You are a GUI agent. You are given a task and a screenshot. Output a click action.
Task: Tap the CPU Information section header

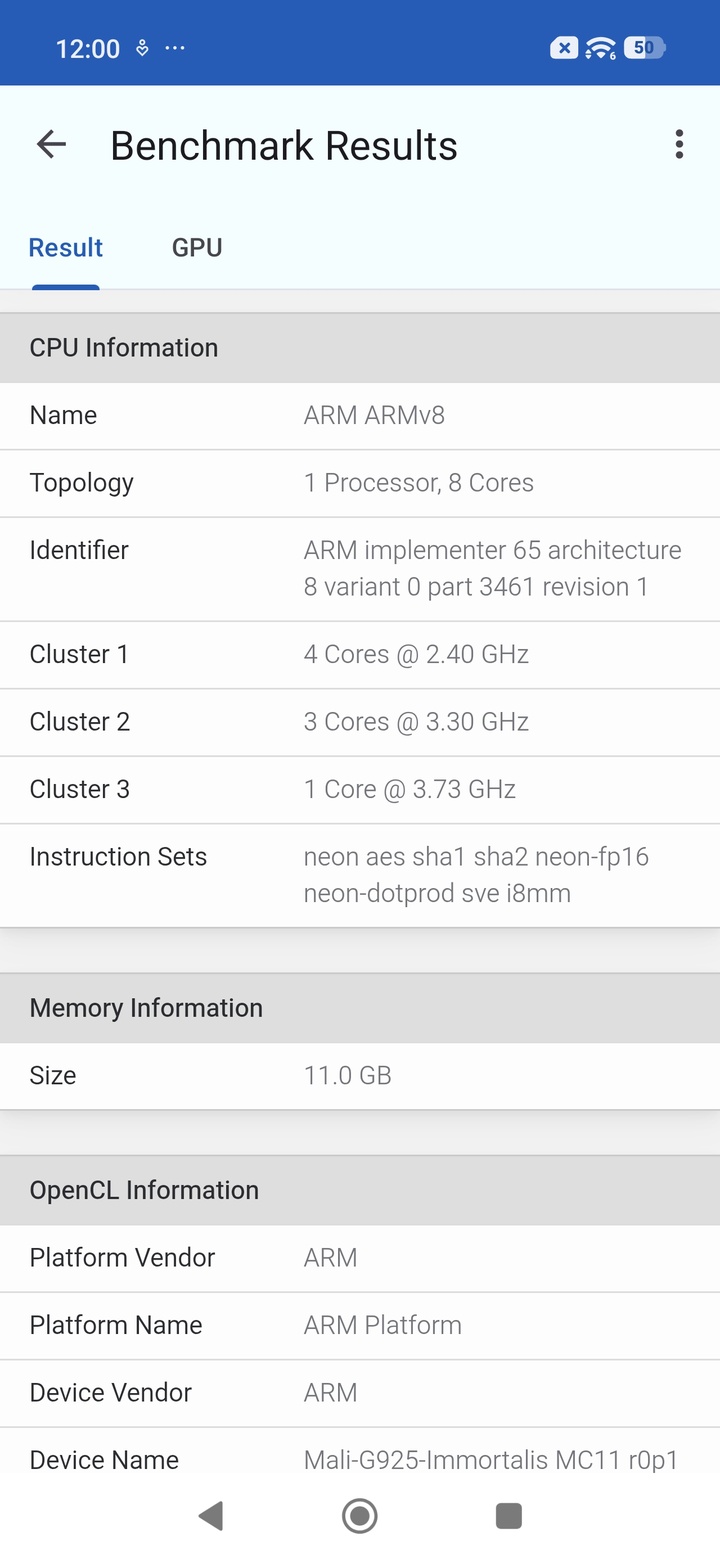tap(360, 348)
